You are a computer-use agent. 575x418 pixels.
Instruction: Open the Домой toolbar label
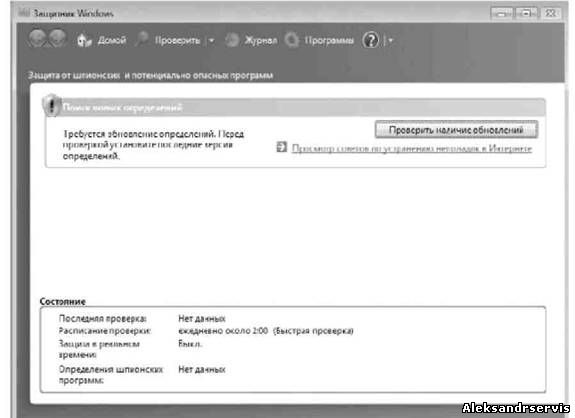[111, 40]
